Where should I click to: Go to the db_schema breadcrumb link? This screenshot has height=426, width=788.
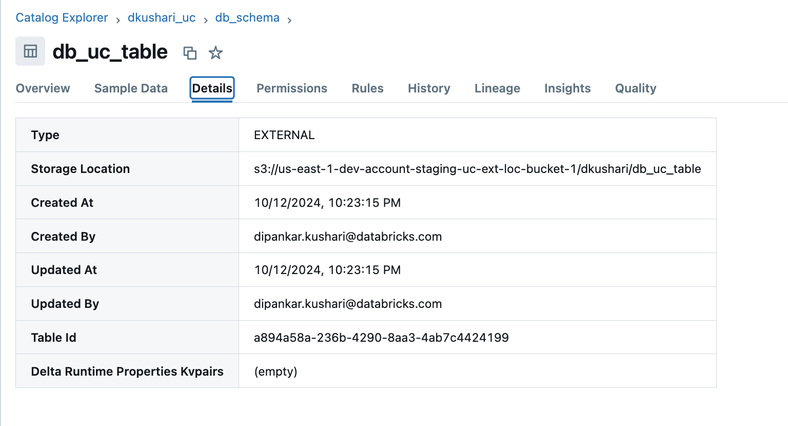248,18
